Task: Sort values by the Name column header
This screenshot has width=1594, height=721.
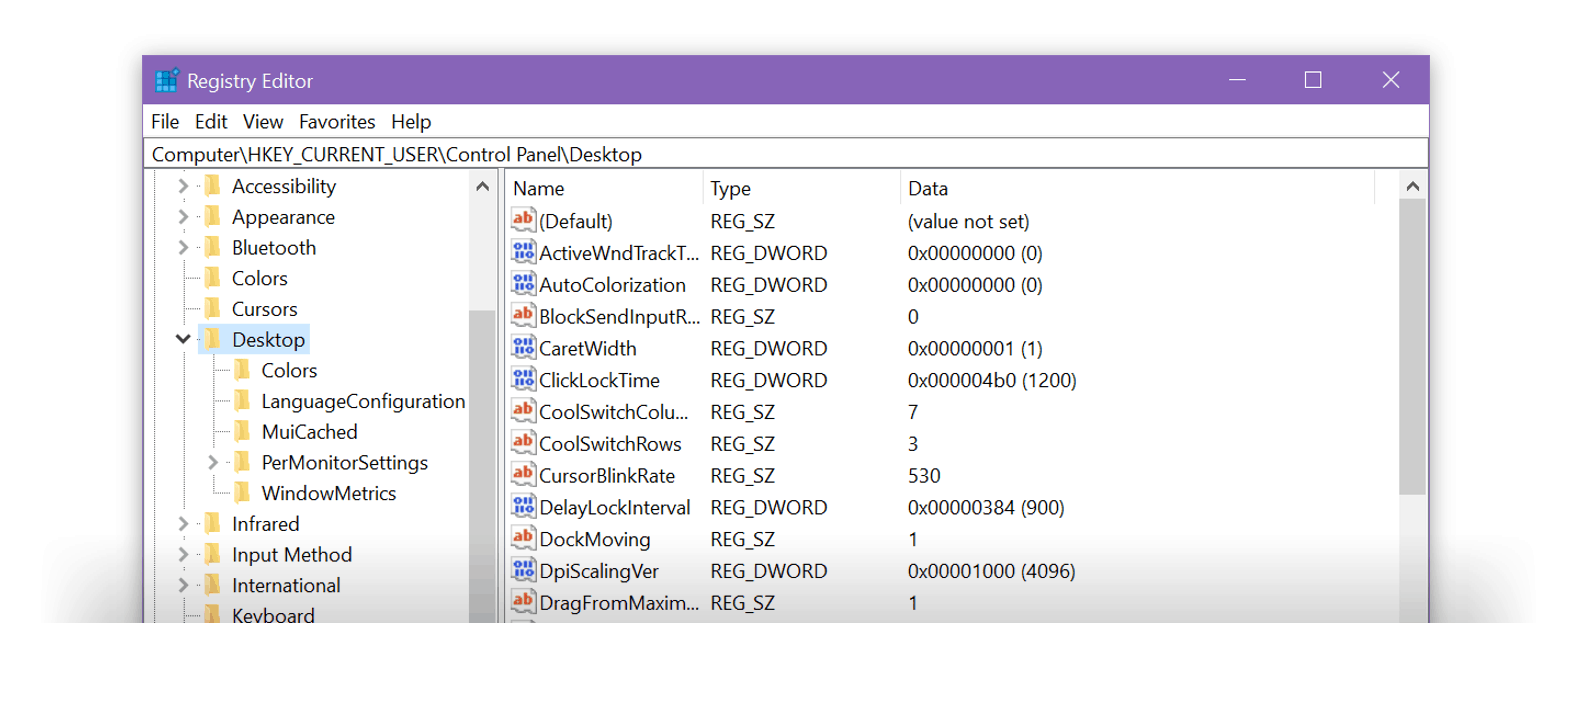Action: coord(604,188)
